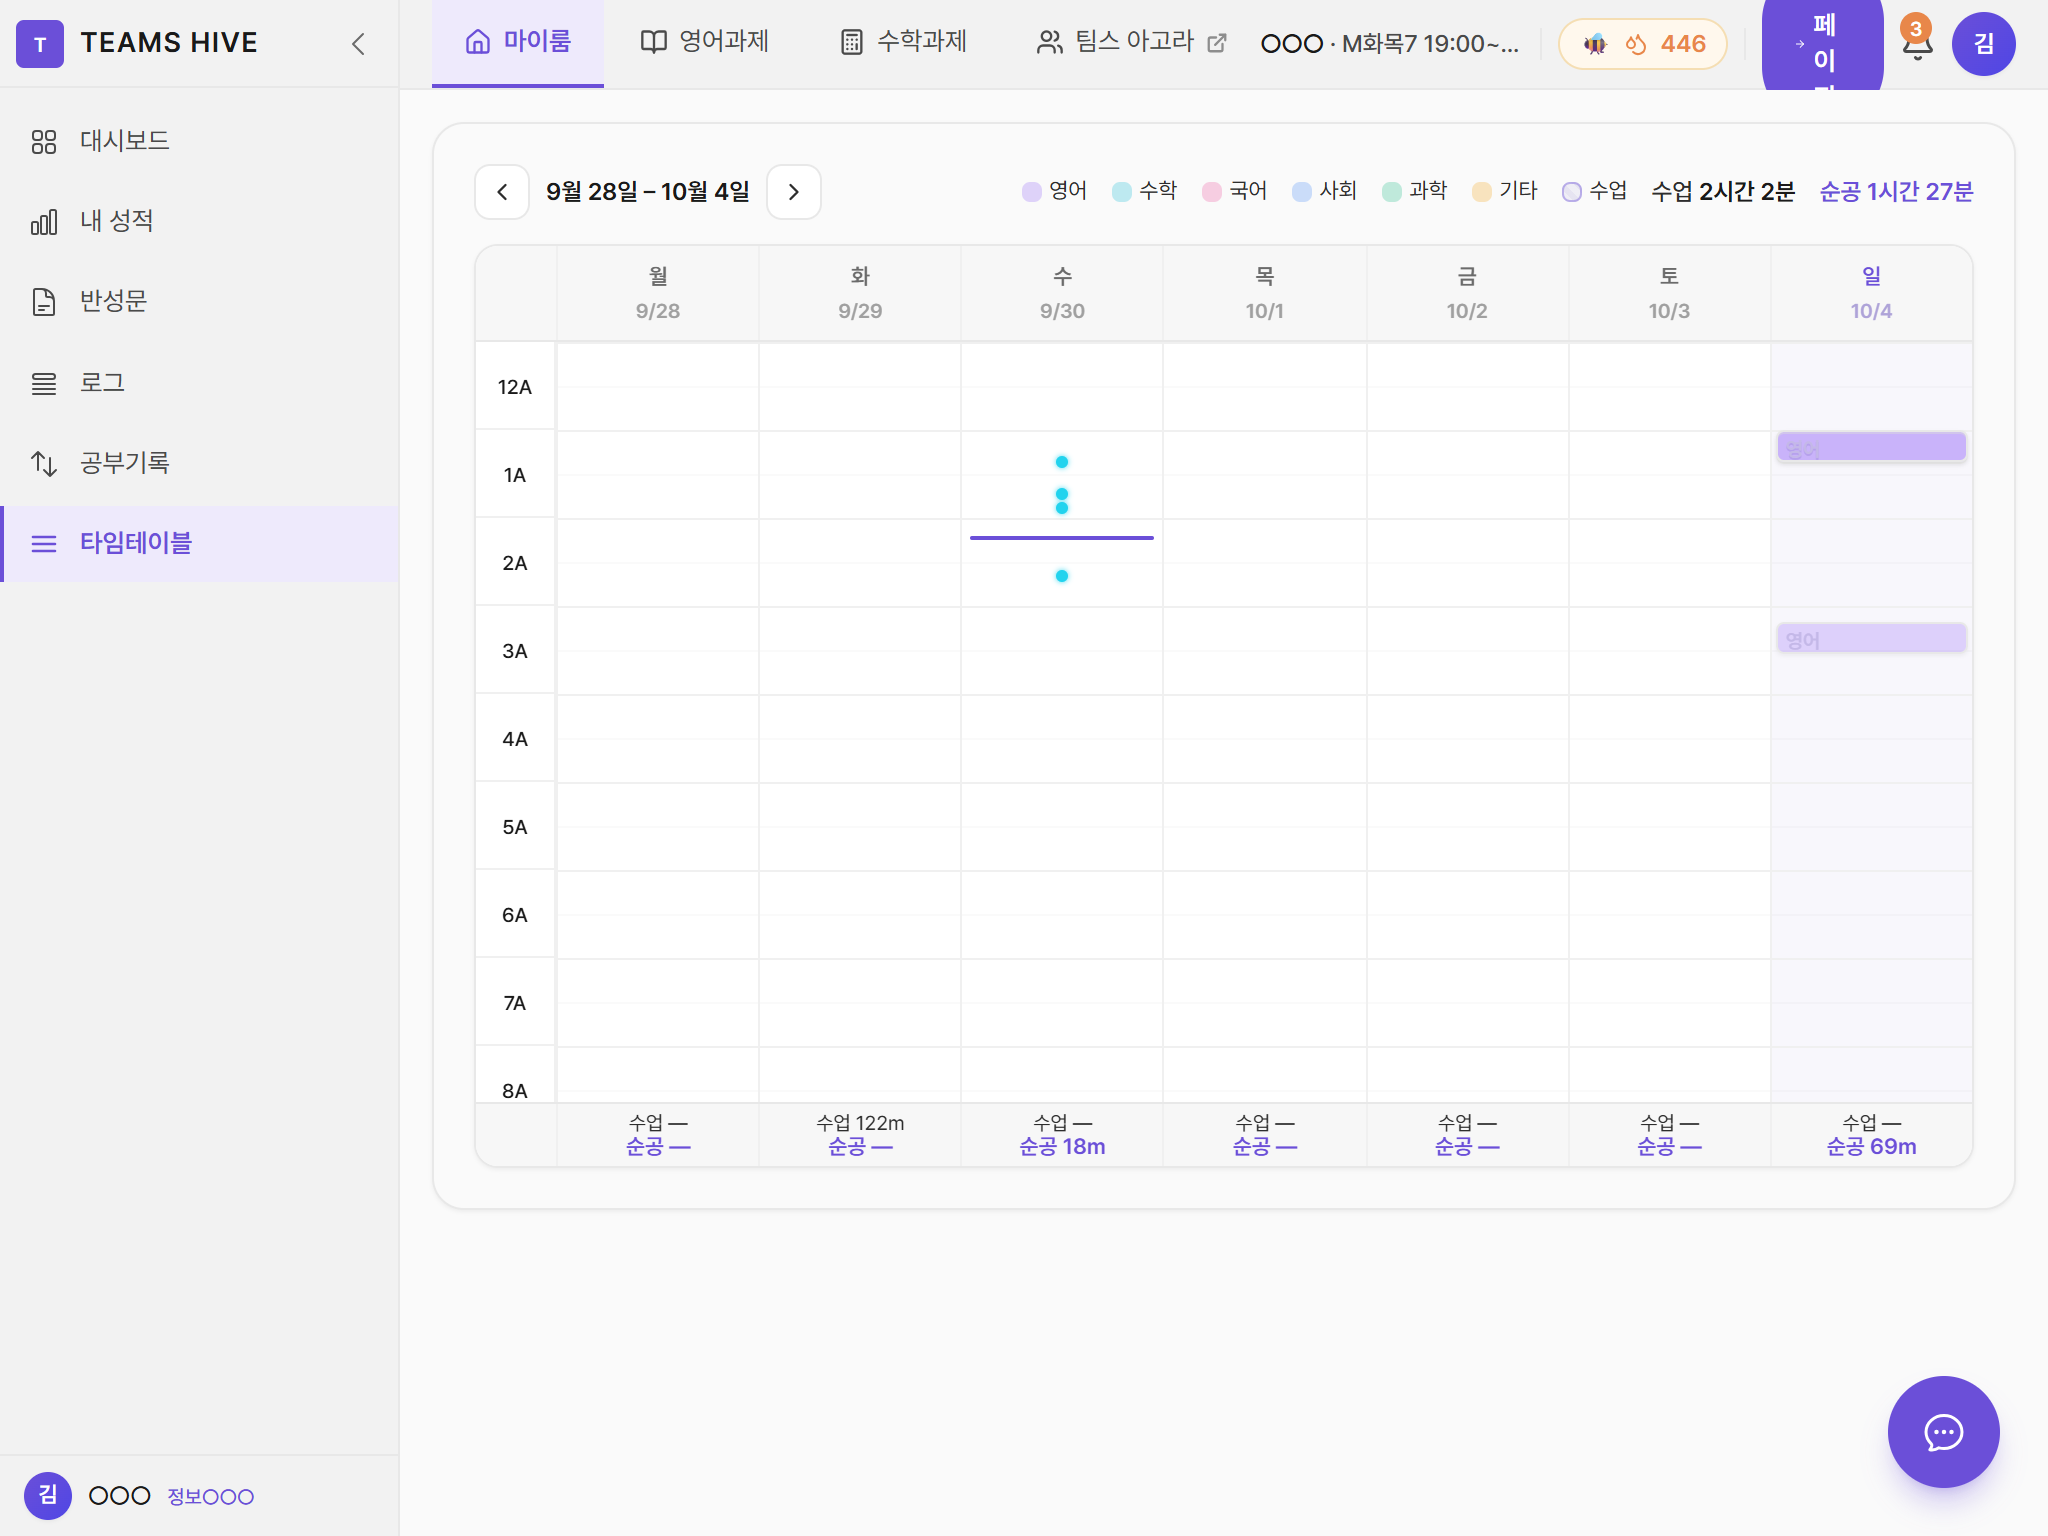Open the 정보OOO link at bottom
This screenshot has height=1536, width=2048.
point(210,1497)
